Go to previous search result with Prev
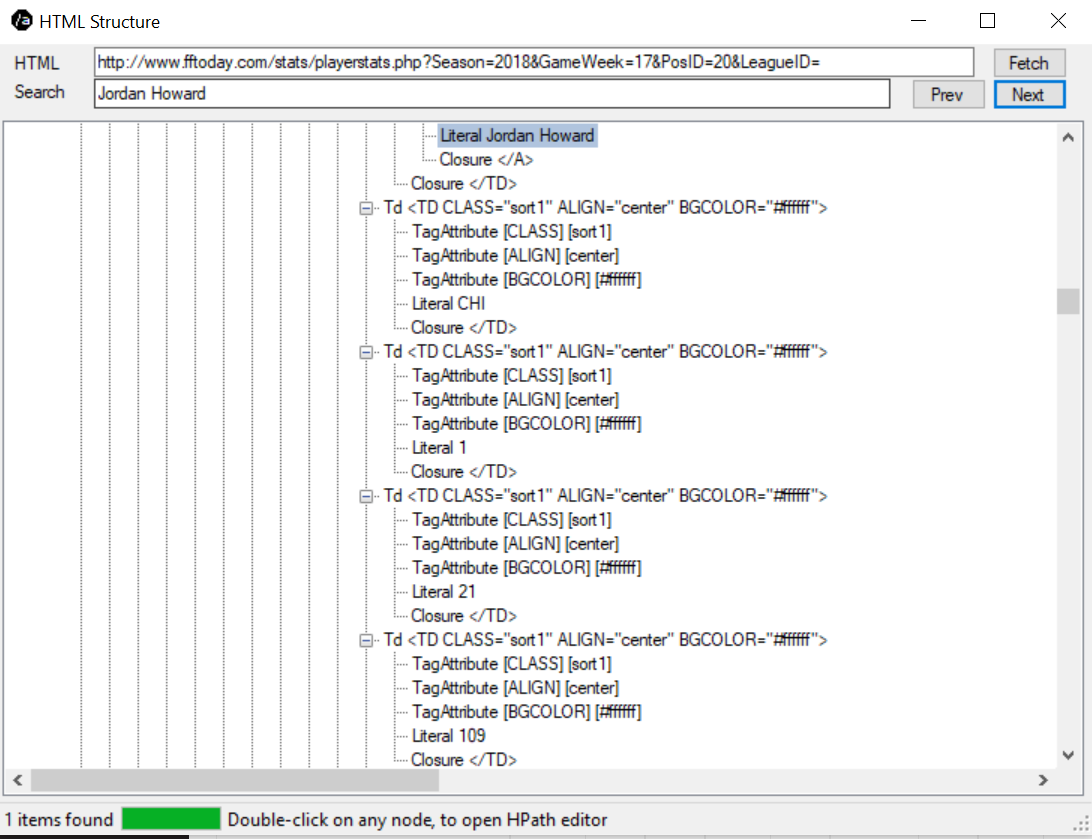The height and width of the screenshot is (839, 1092). pyautogui.click(x=948, y=94)
